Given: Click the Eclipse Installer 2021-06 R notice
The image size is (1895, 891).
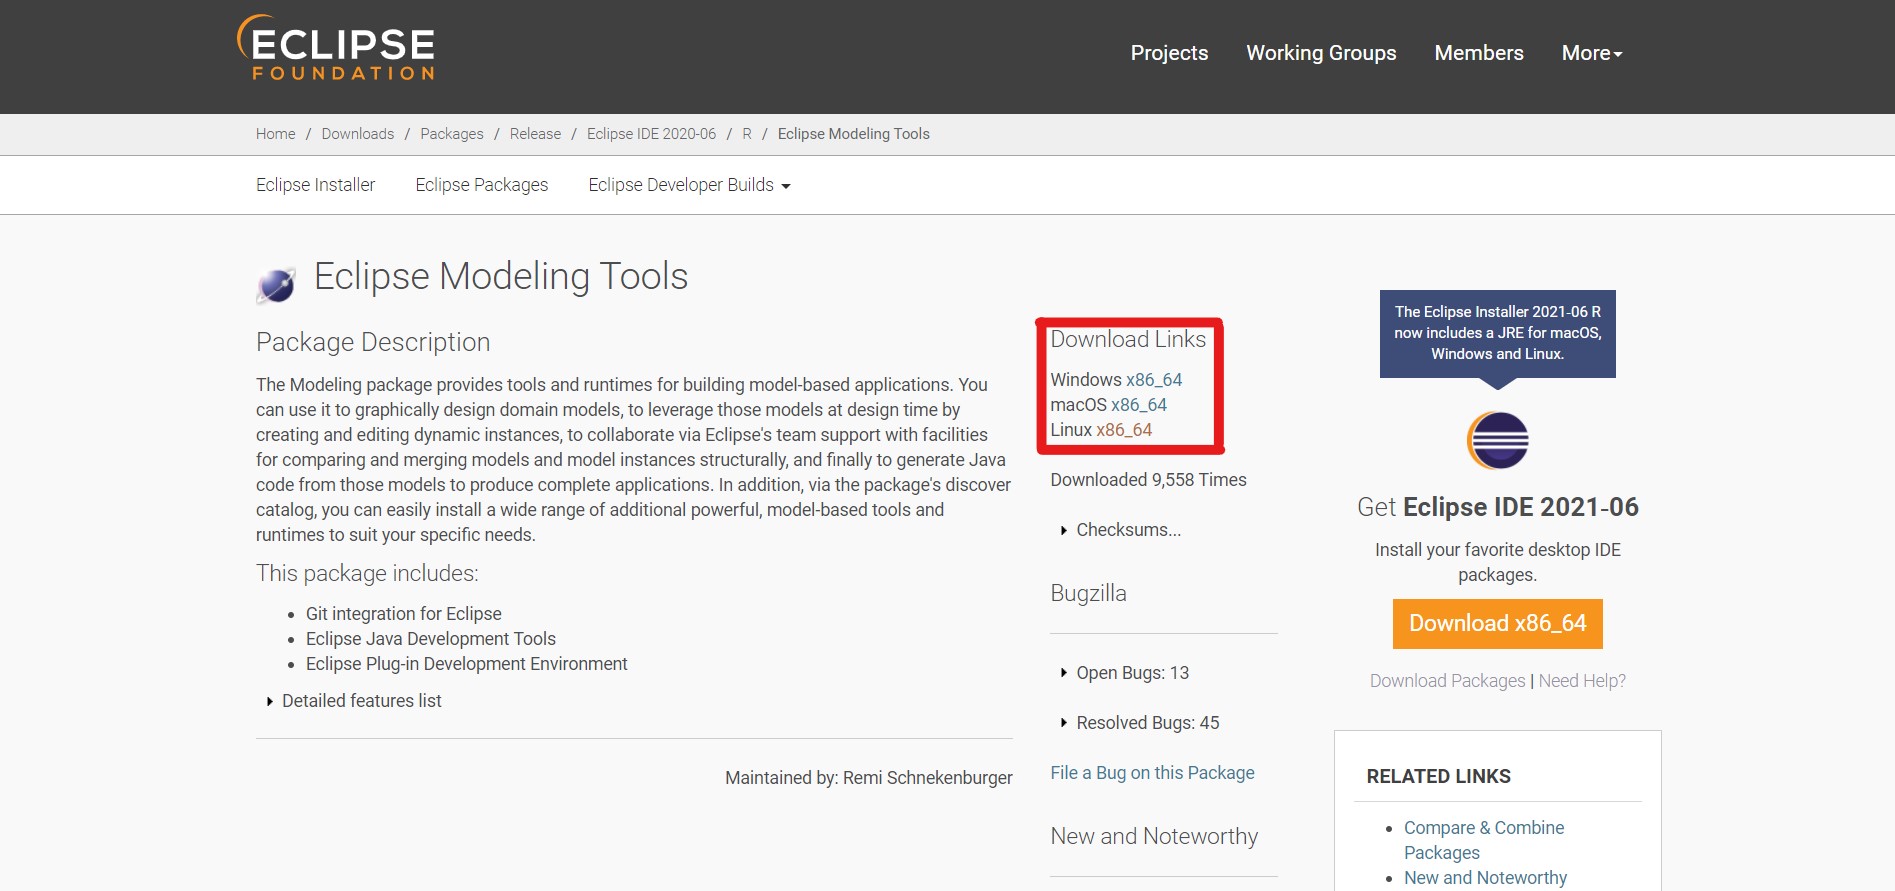Looking at the screenshot, I should point(1497,334).
